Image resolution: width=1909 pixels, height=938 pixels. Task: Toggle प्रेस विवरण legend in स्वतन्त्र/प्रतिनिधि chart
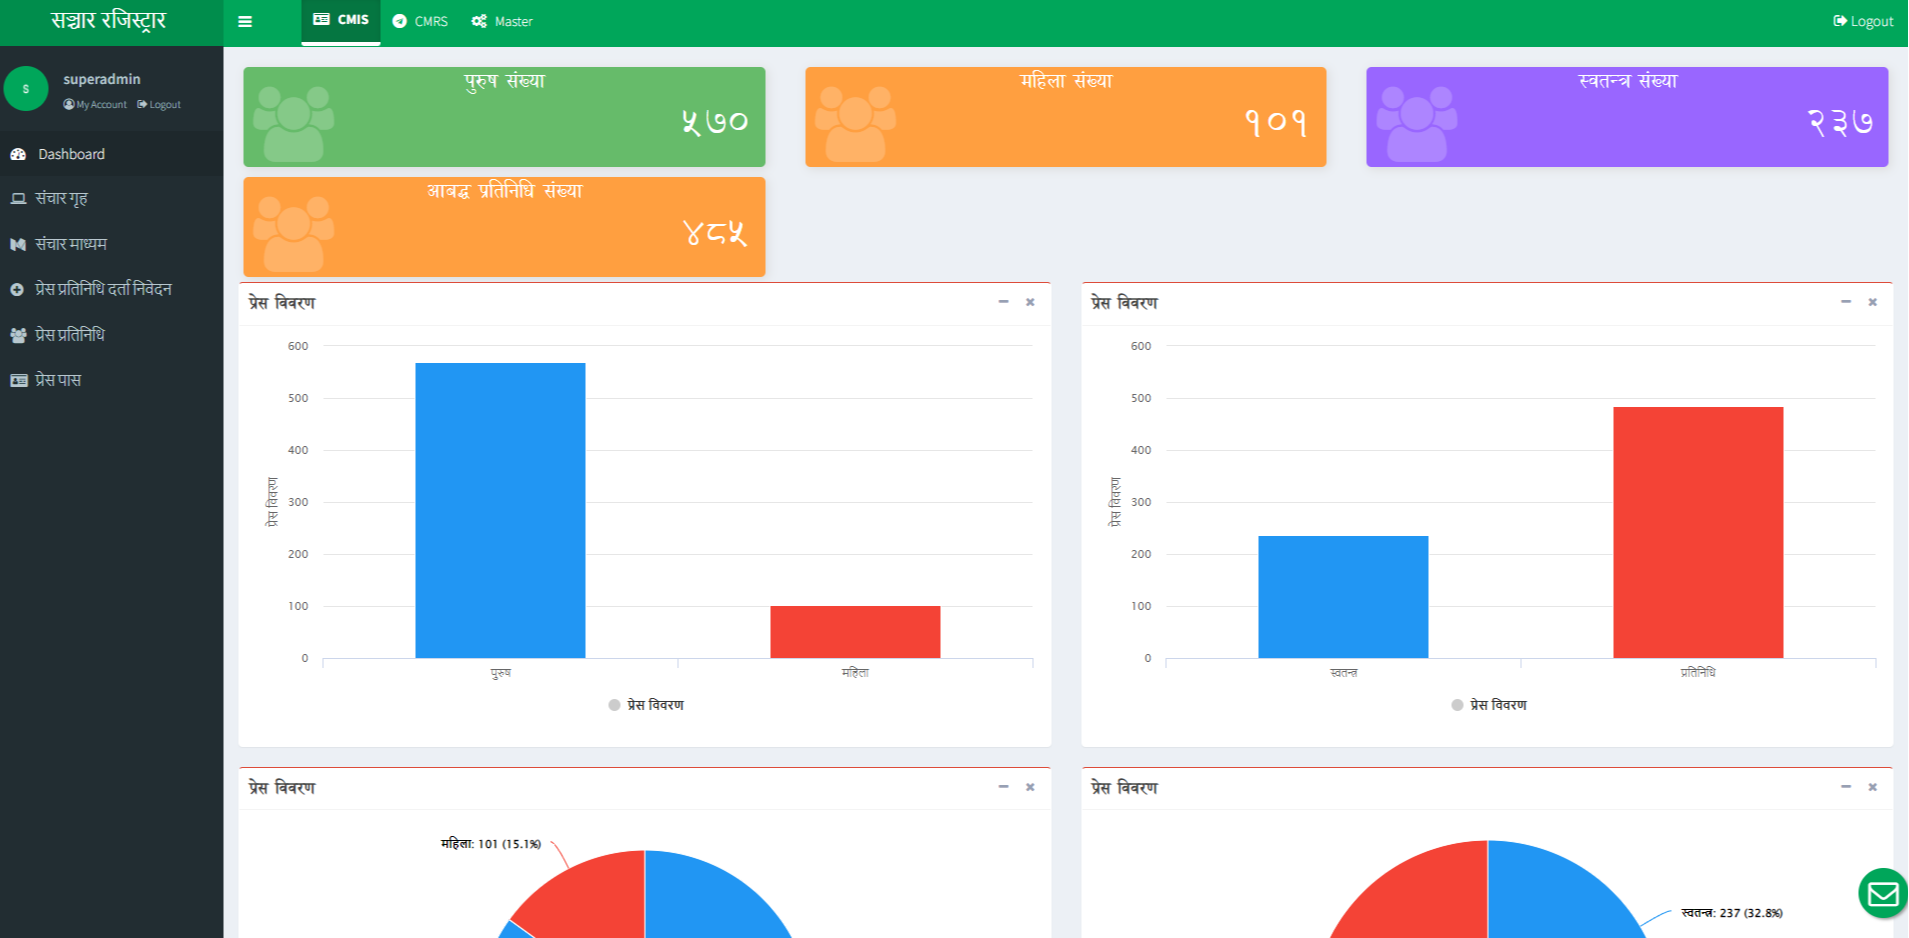pos(1489,705)
